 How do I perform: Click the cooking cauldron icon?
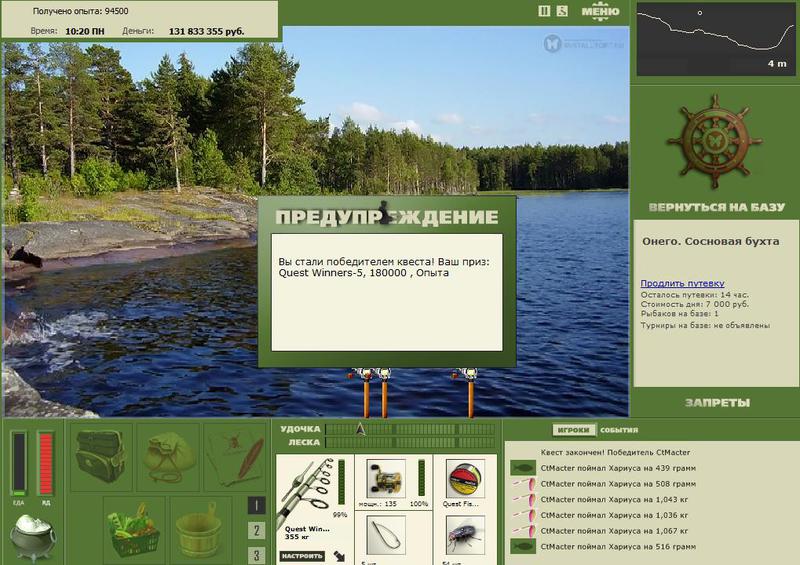[x=33, y=537]
